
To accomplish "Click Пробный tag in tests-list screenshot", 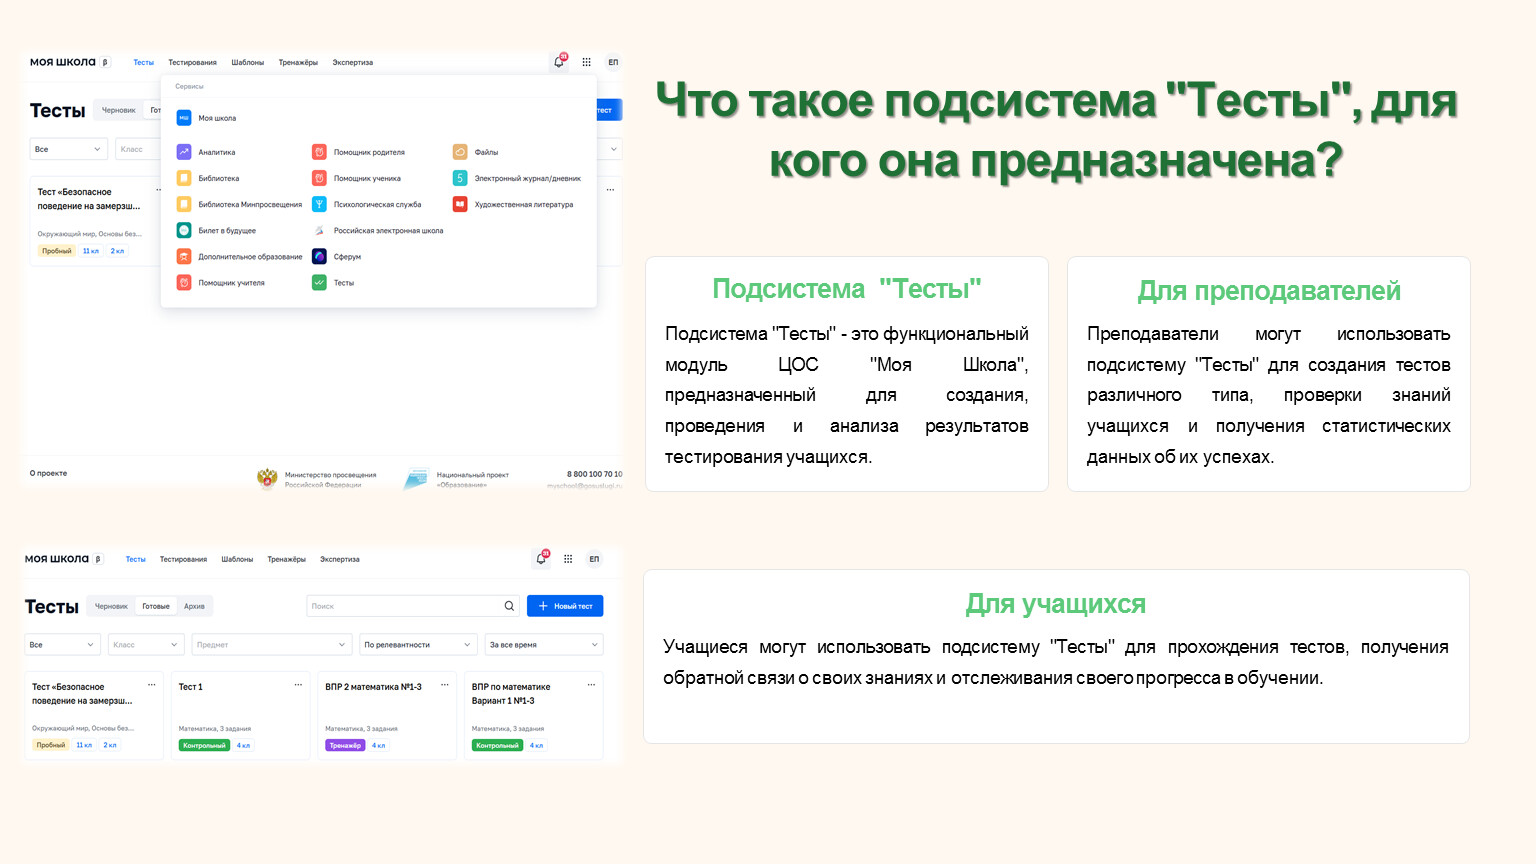I will click(x=51, y=745).
